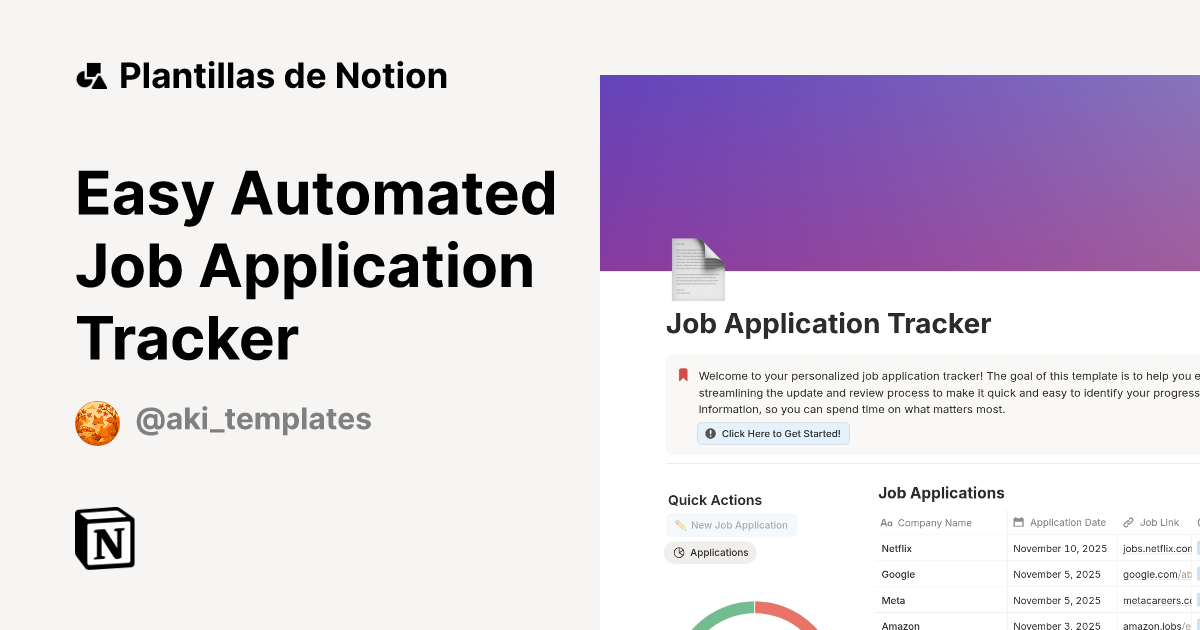Click the red bookmark icon in the welcome callout

pos(682,376)
